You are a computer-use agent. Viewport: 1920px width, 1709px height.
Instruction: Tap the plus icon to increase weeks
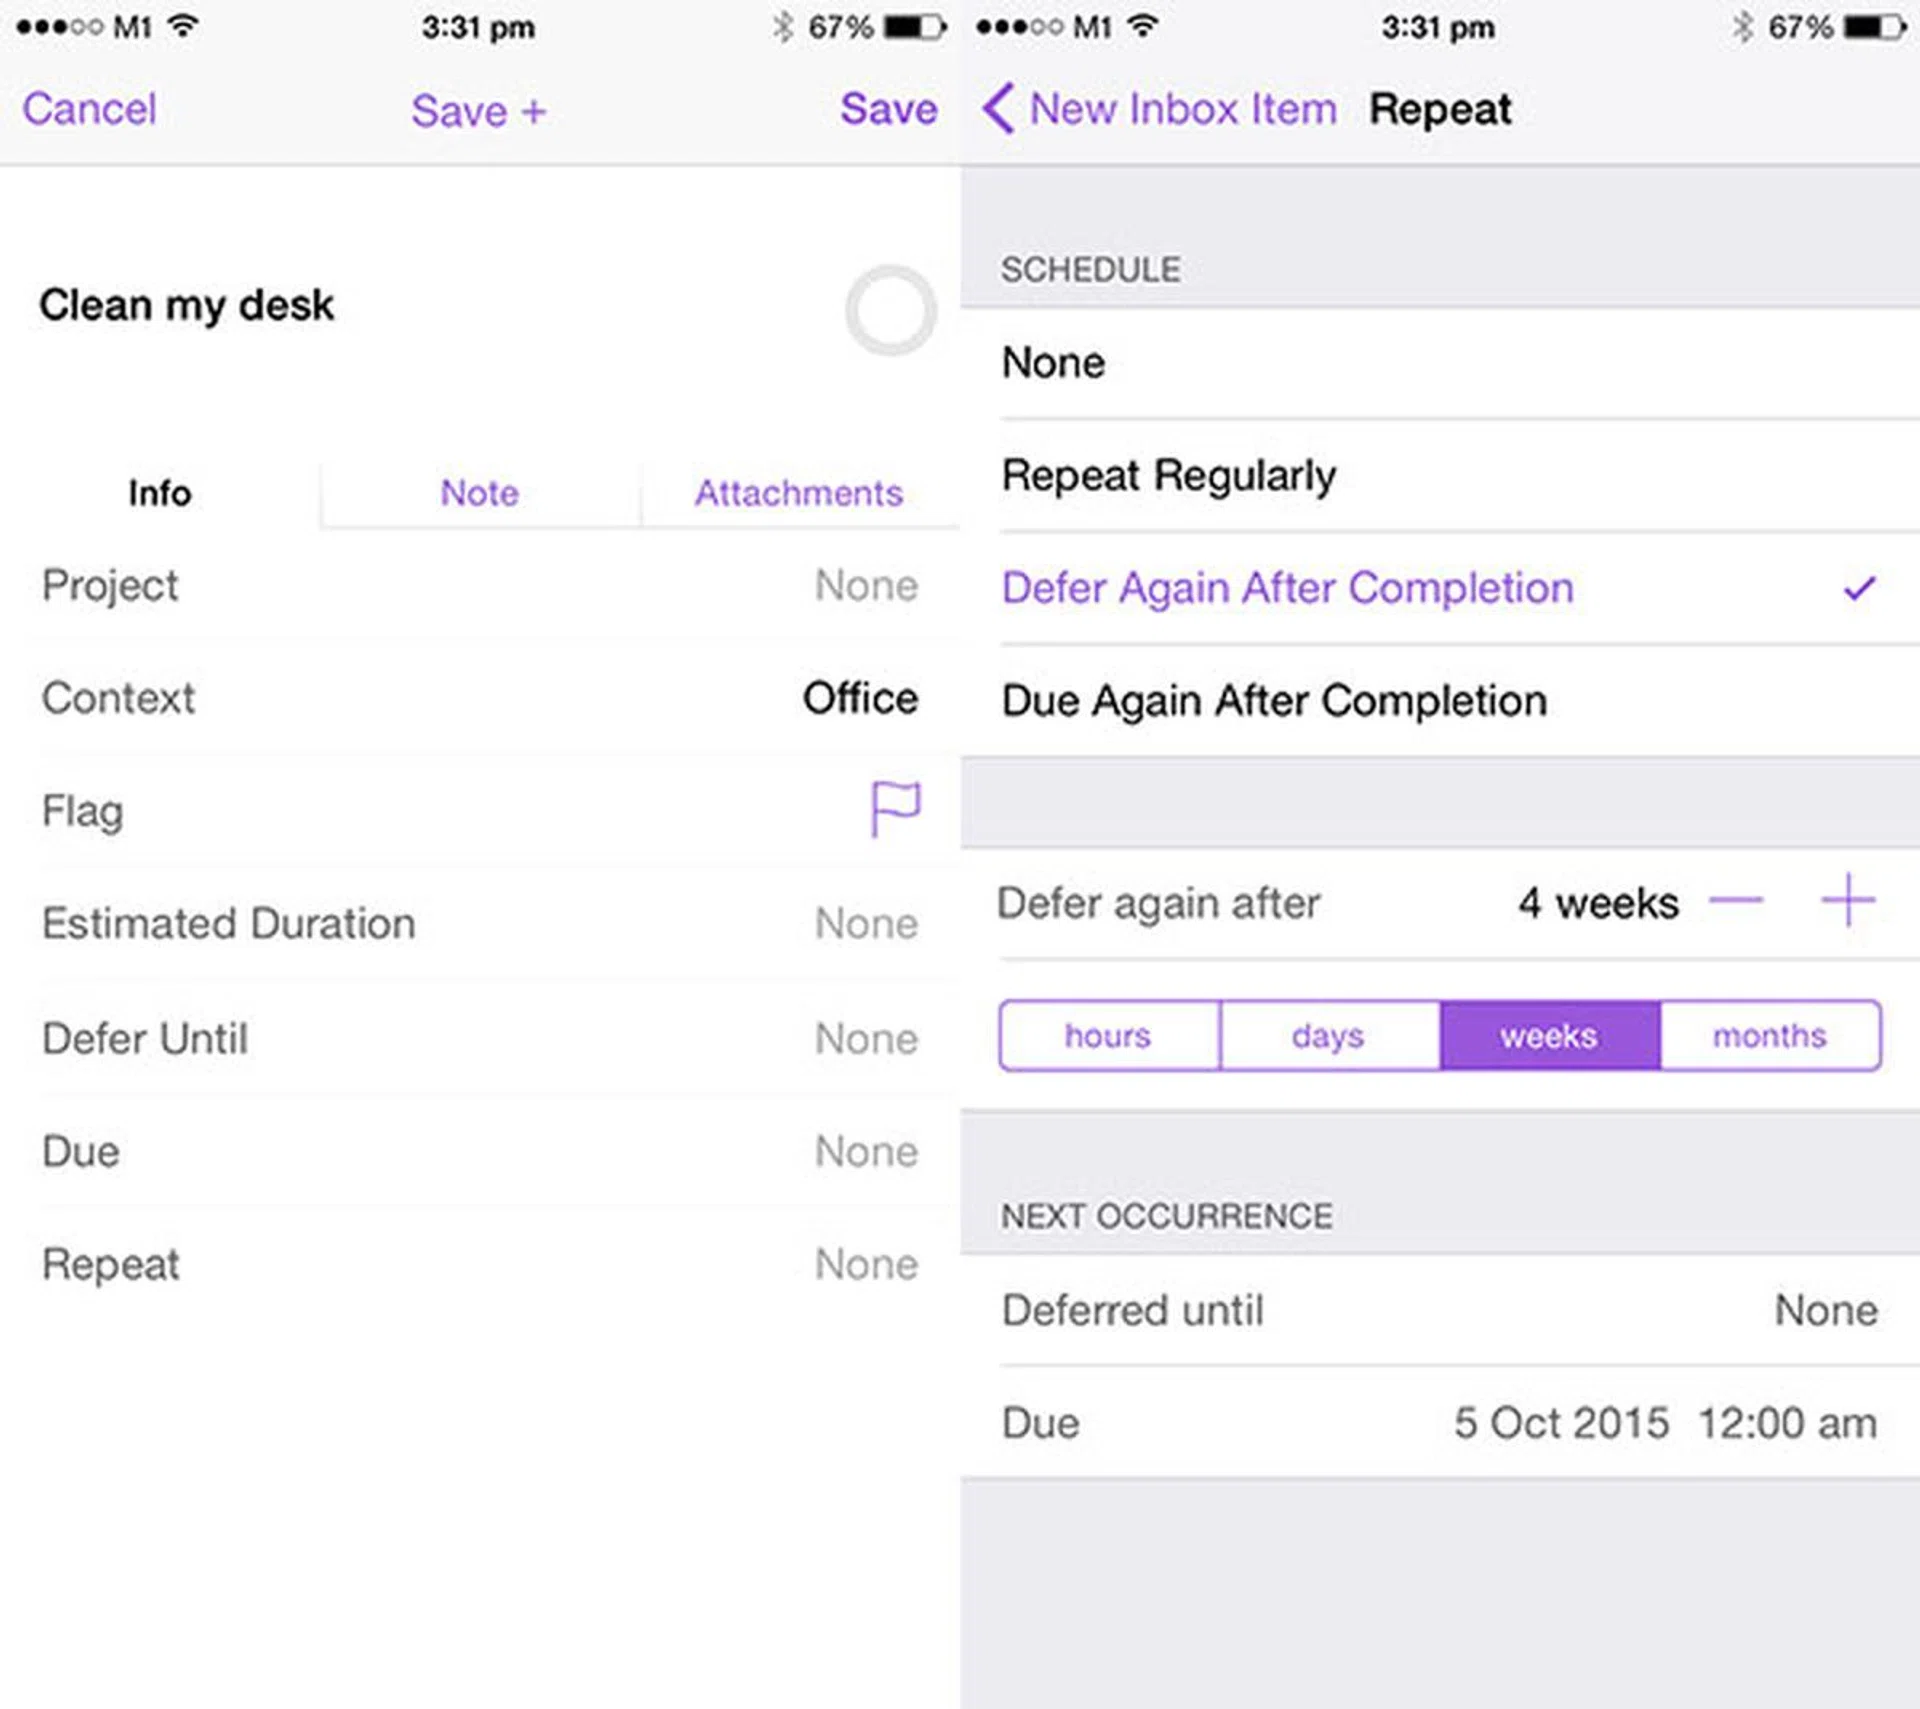(x=1847, y=901)
